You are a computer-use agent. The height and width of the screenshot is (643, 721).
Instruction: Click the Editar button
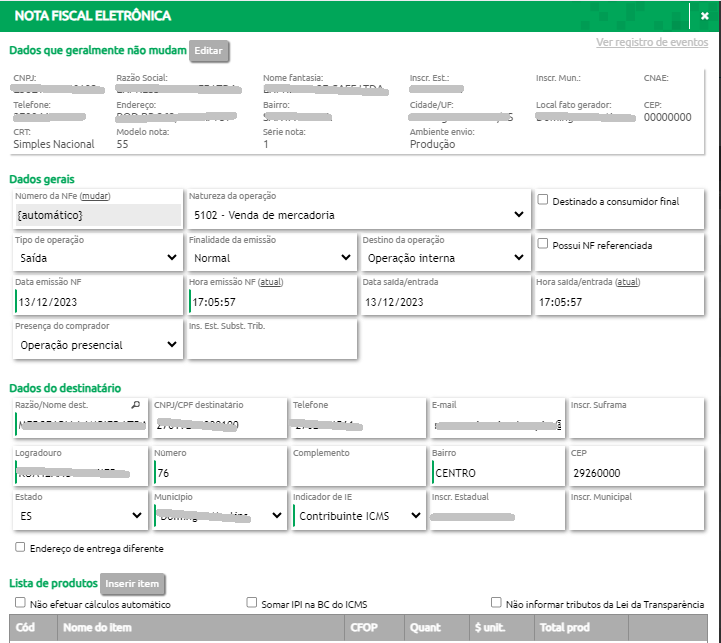pyautogui.click(x=209, y=51)
